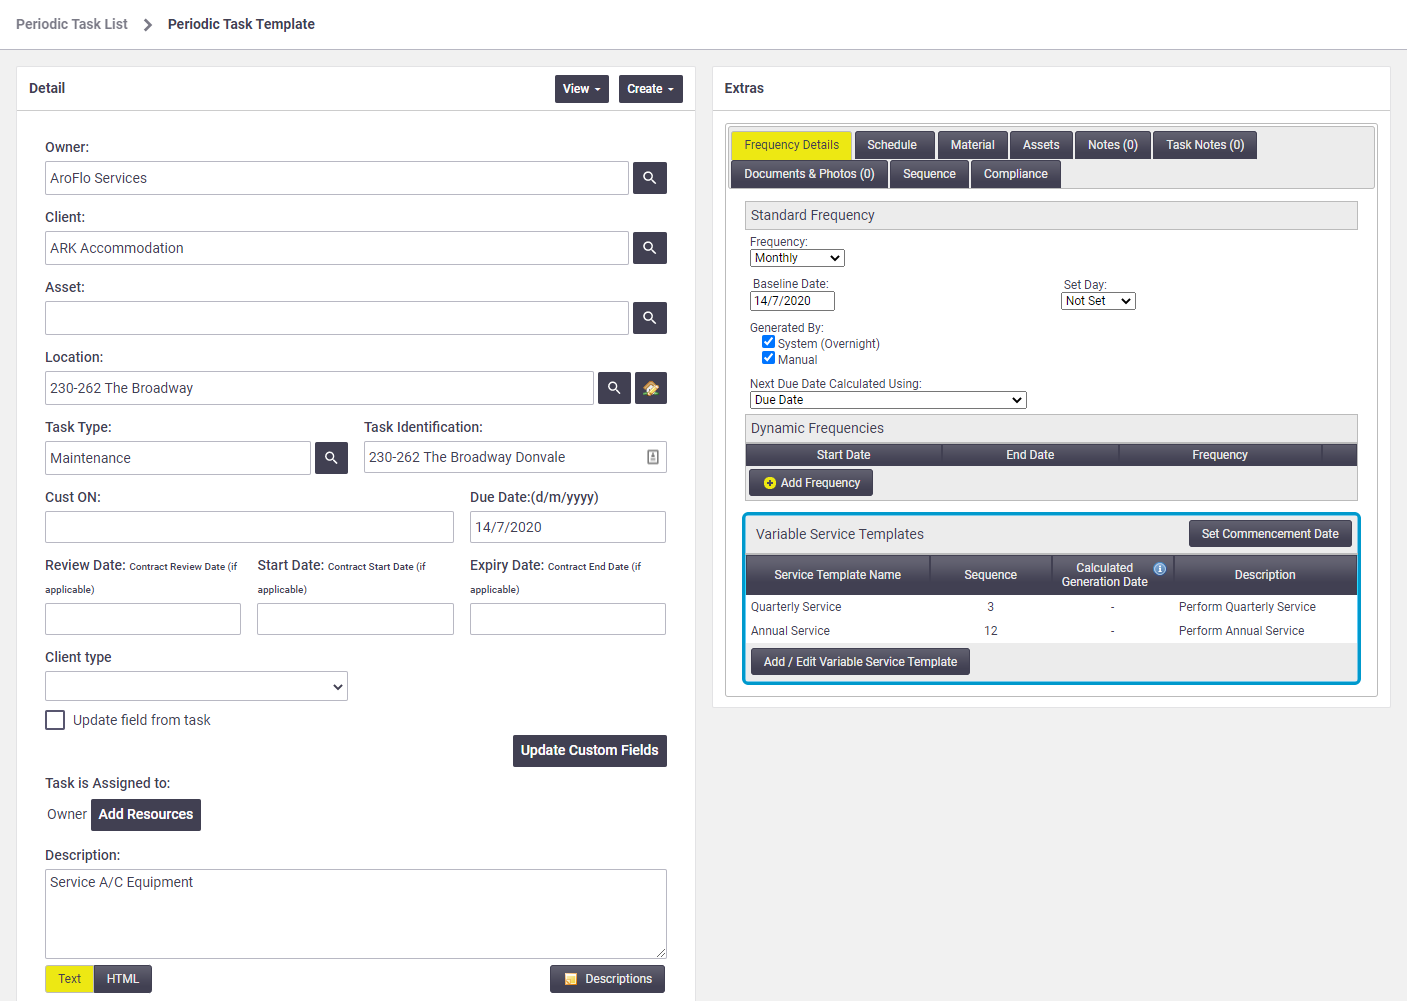The width and height of the screenshot is (1407, 1001).
Task: Select the Text description mode
Action: 70,979
